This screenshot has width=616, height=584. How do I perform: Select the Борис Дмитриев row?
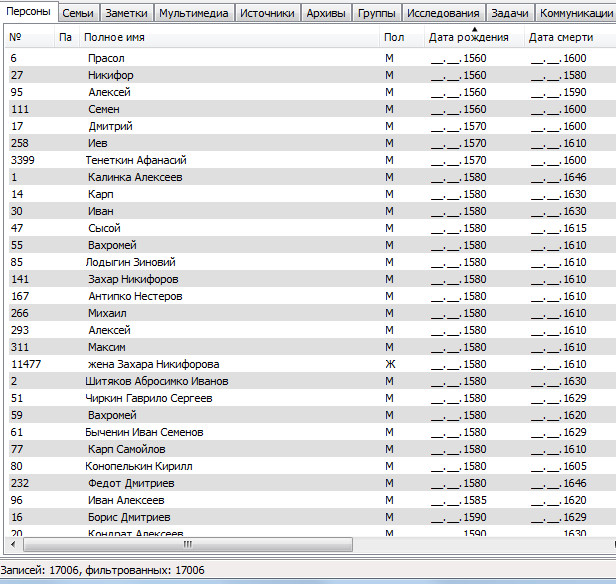[310, 518]
